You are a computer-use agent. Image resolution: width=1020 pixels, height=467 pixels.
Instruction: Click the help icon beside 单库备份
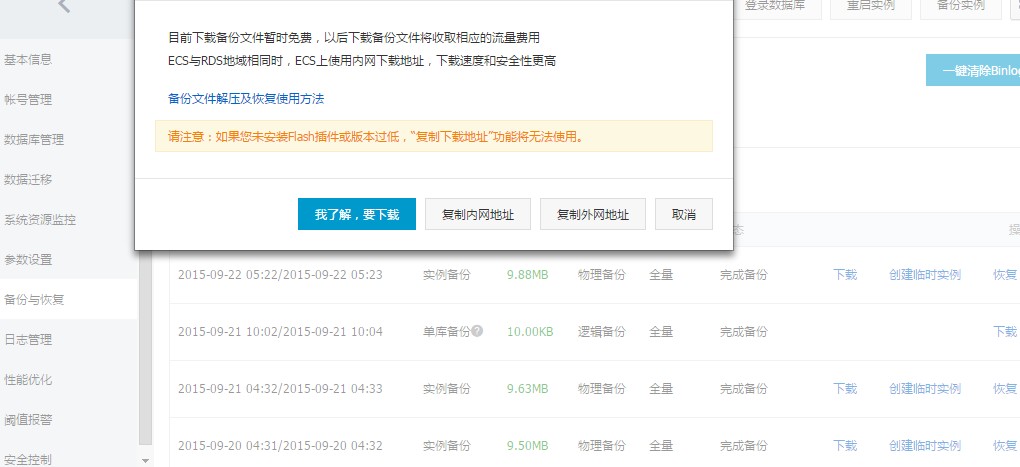click(x=477, y=331)
